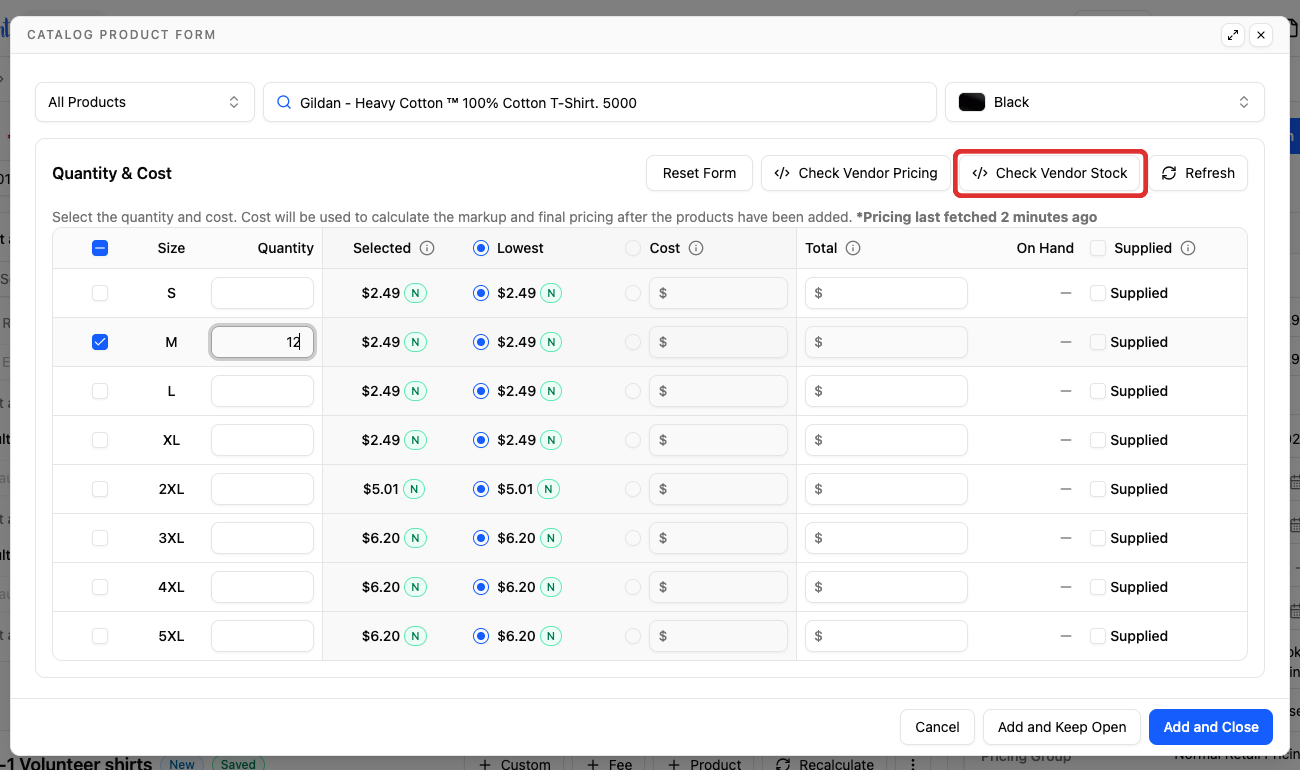Select the Lowest radio in the header
1300x770 pixels.
pos(481,248)
